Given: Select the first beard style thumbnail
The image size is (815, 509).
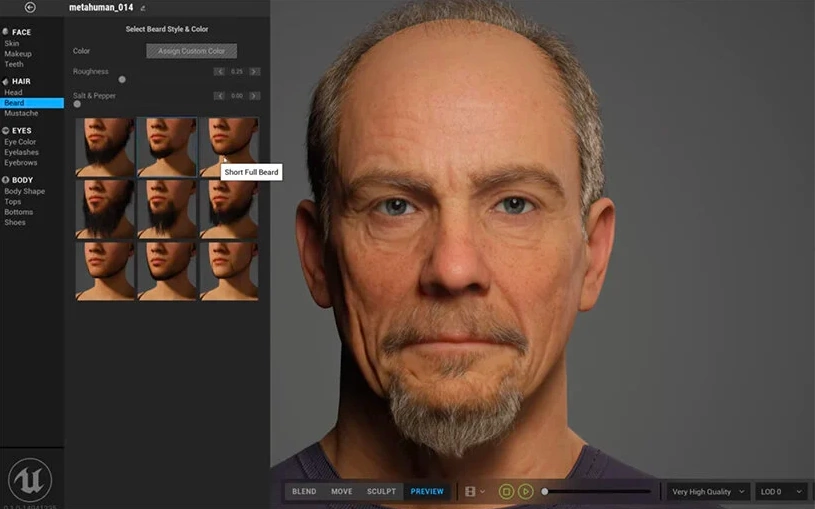Looking at the screenshot, I should coord(105,147).
